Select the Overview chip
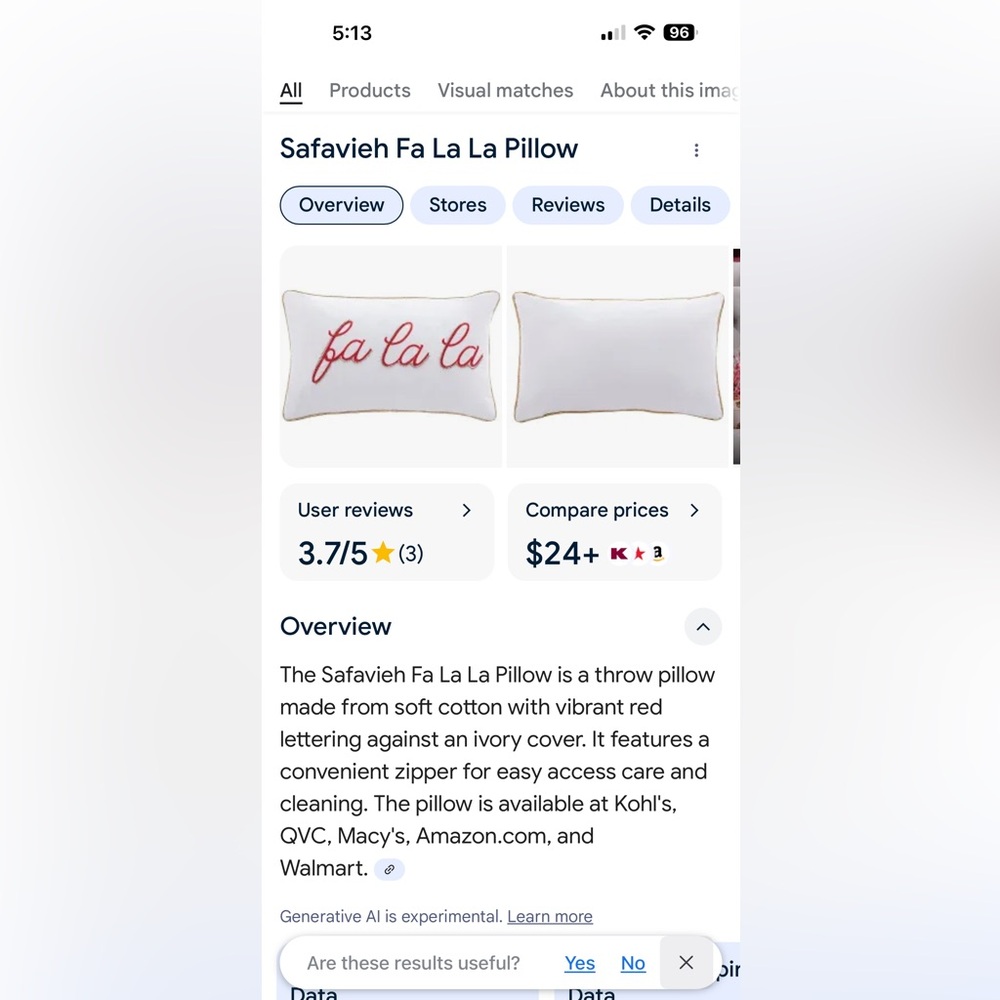 341,205
